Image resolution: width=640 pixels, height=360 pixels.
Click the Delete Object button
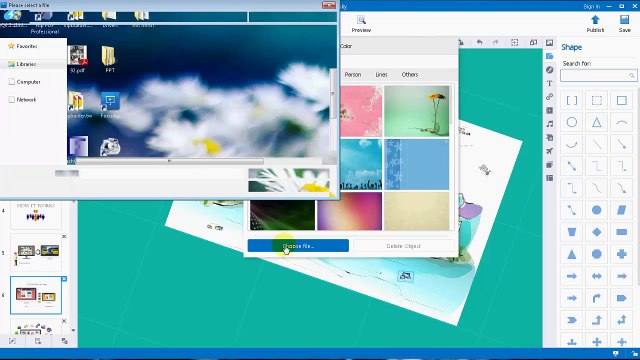tap(403, 246)
